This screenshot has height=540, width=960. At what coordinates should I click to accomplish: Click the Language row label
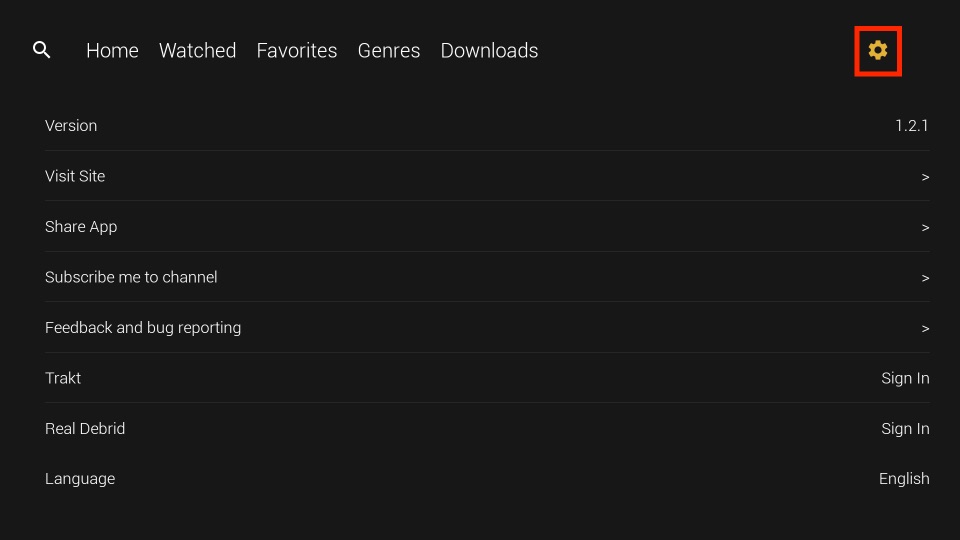point(80,479)
